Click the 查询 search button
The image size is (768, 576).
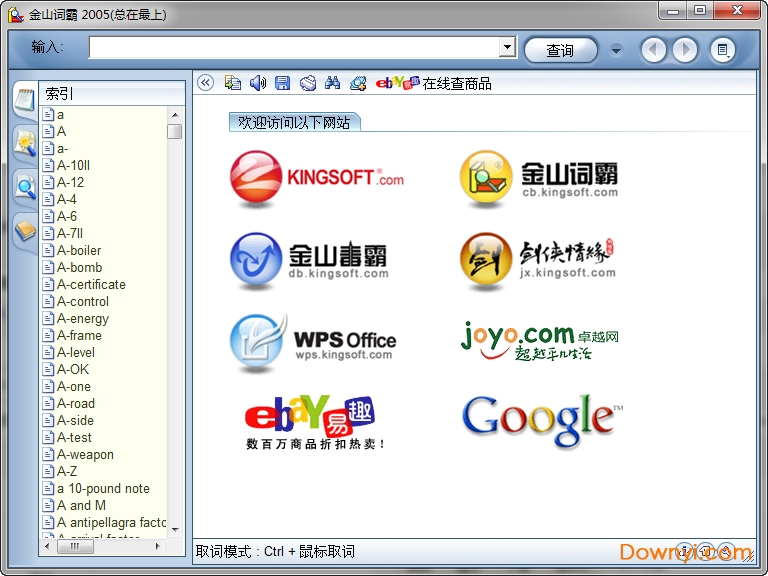[560, 49]
